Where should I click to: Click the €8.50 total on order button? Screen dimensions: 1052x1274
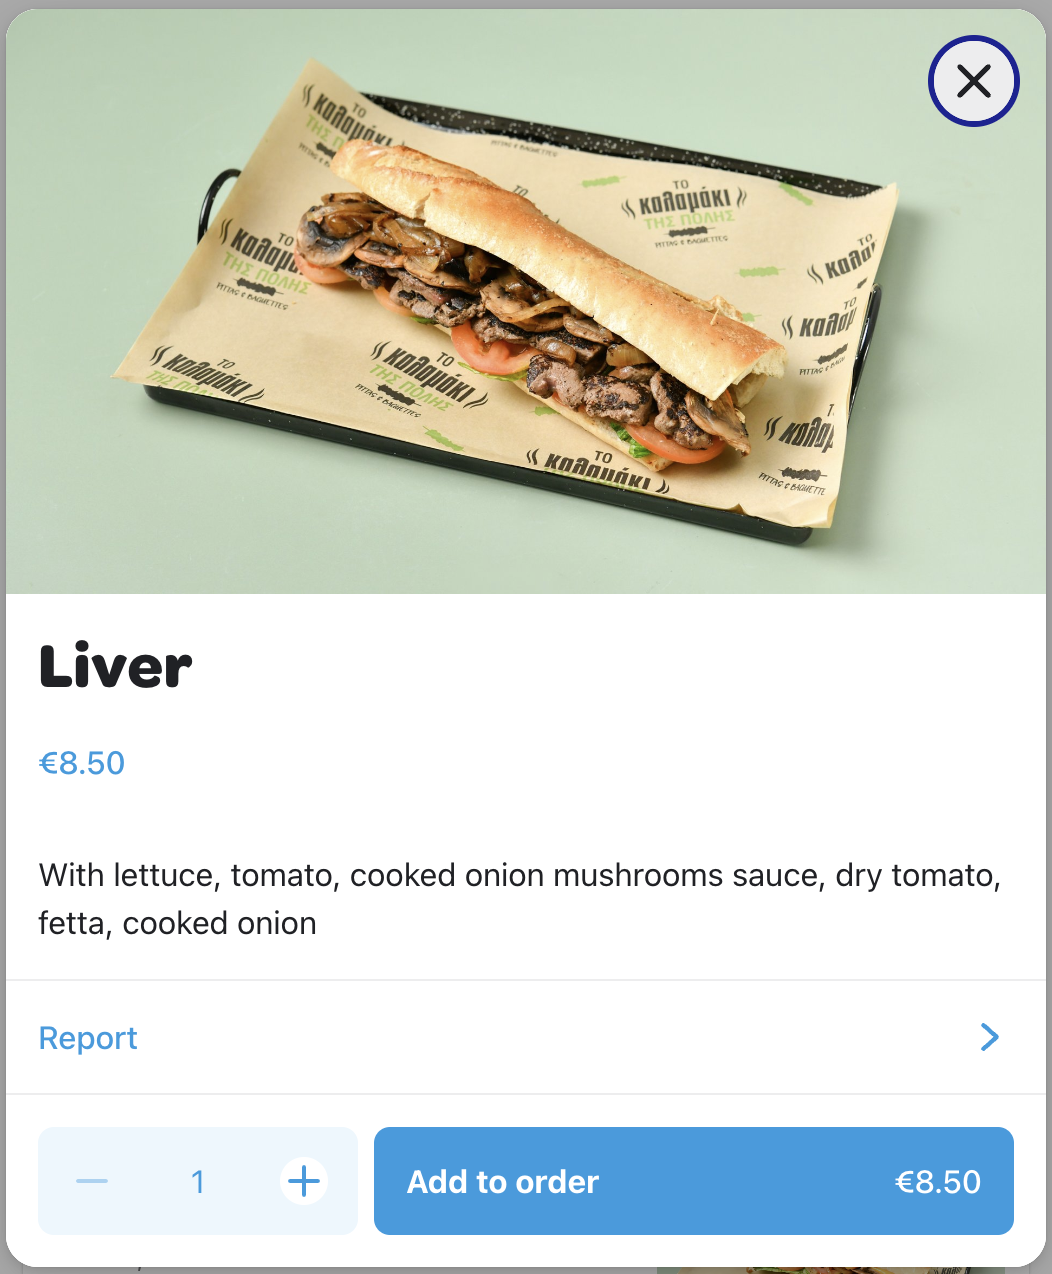[x=938, y=1182]
